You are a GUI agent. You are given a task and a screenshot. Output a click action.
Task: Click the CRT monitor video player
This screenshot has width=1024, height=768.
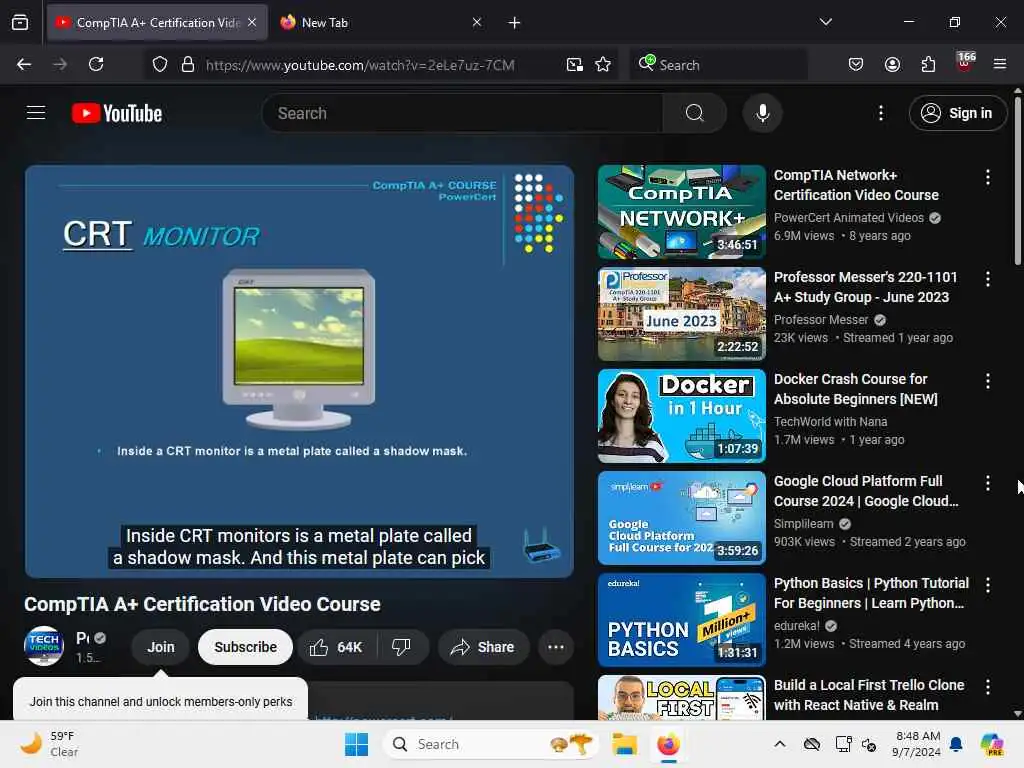[299, 371]
